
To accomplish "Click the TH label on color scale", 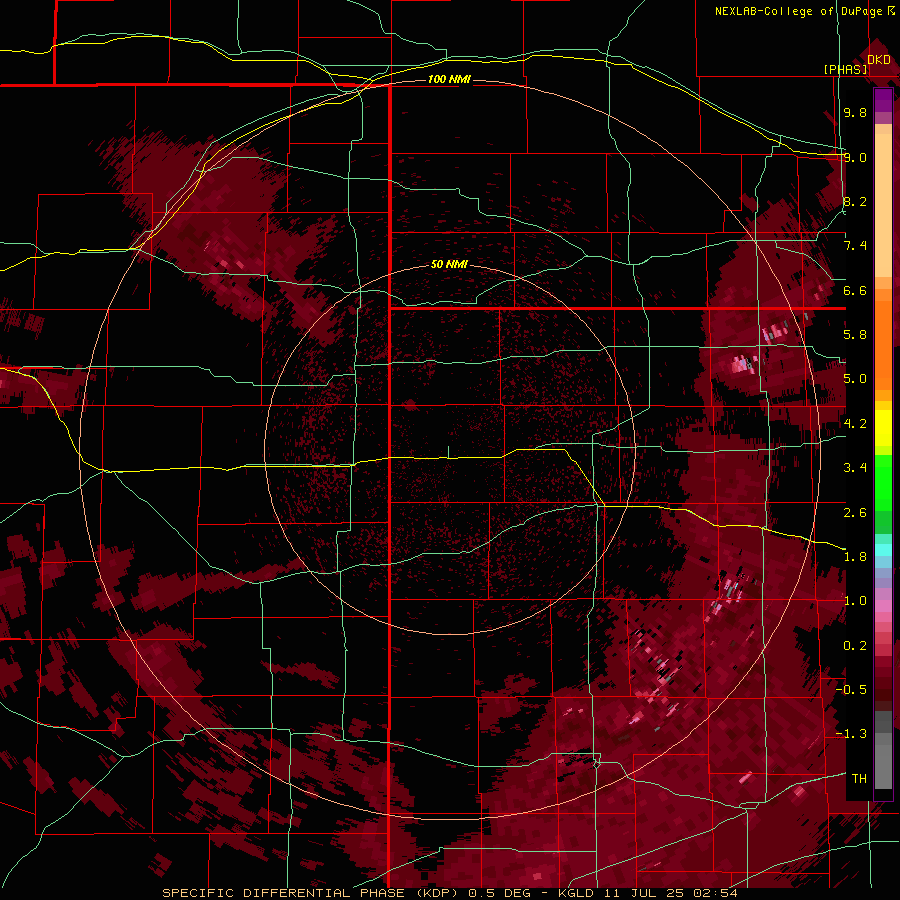I will tap(859, 779).
